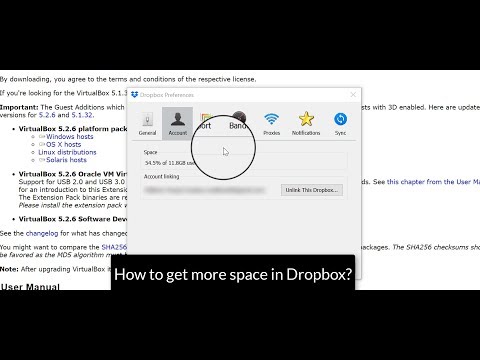
Task: Open the Windows hosts link in browser
Action: coord(70,137)
